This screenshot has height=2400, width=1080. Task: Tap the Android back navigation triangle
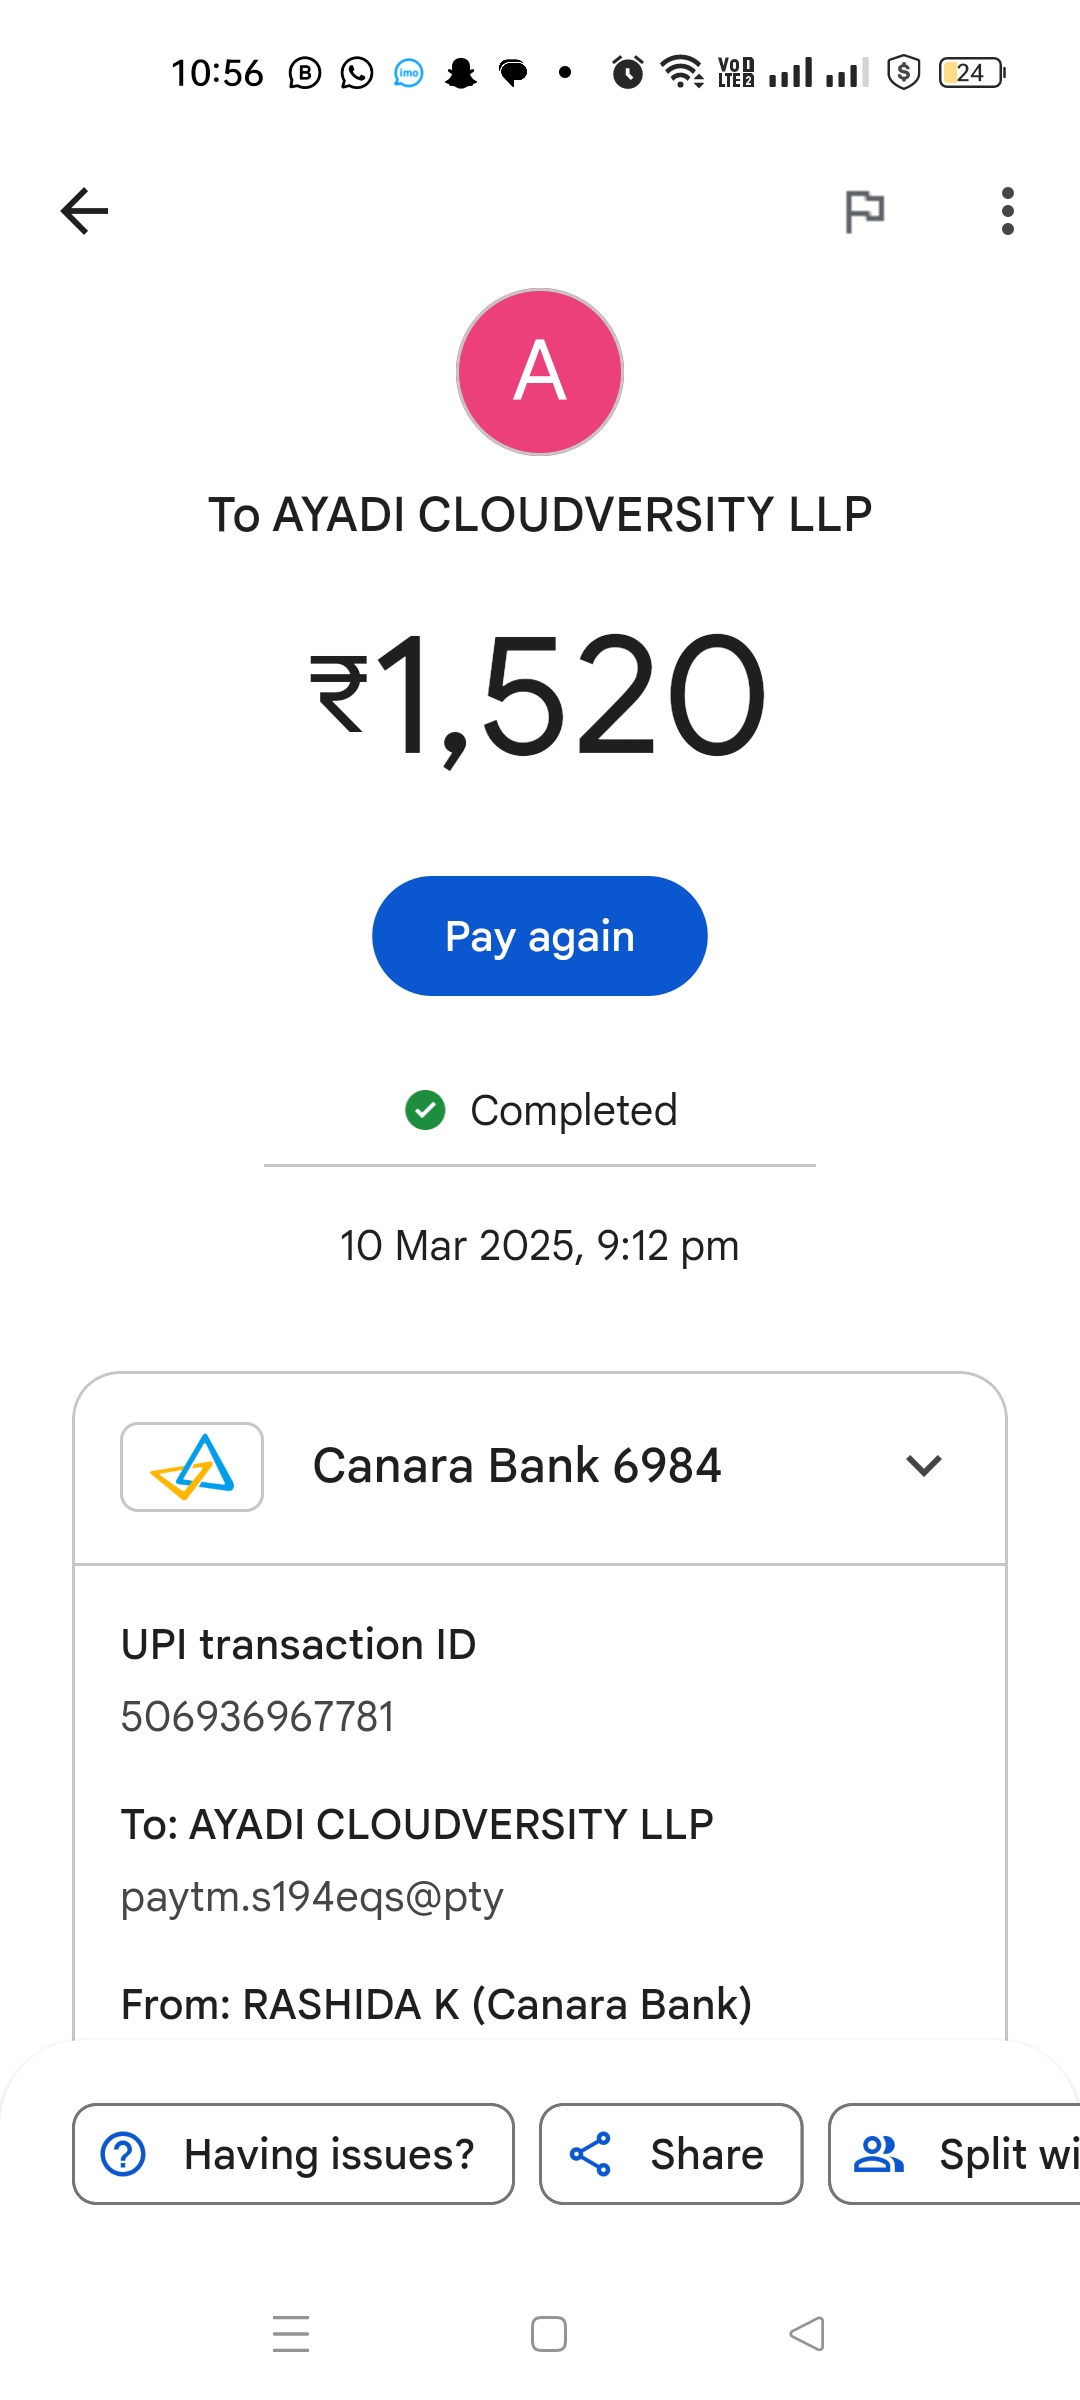coord(807,2334)
